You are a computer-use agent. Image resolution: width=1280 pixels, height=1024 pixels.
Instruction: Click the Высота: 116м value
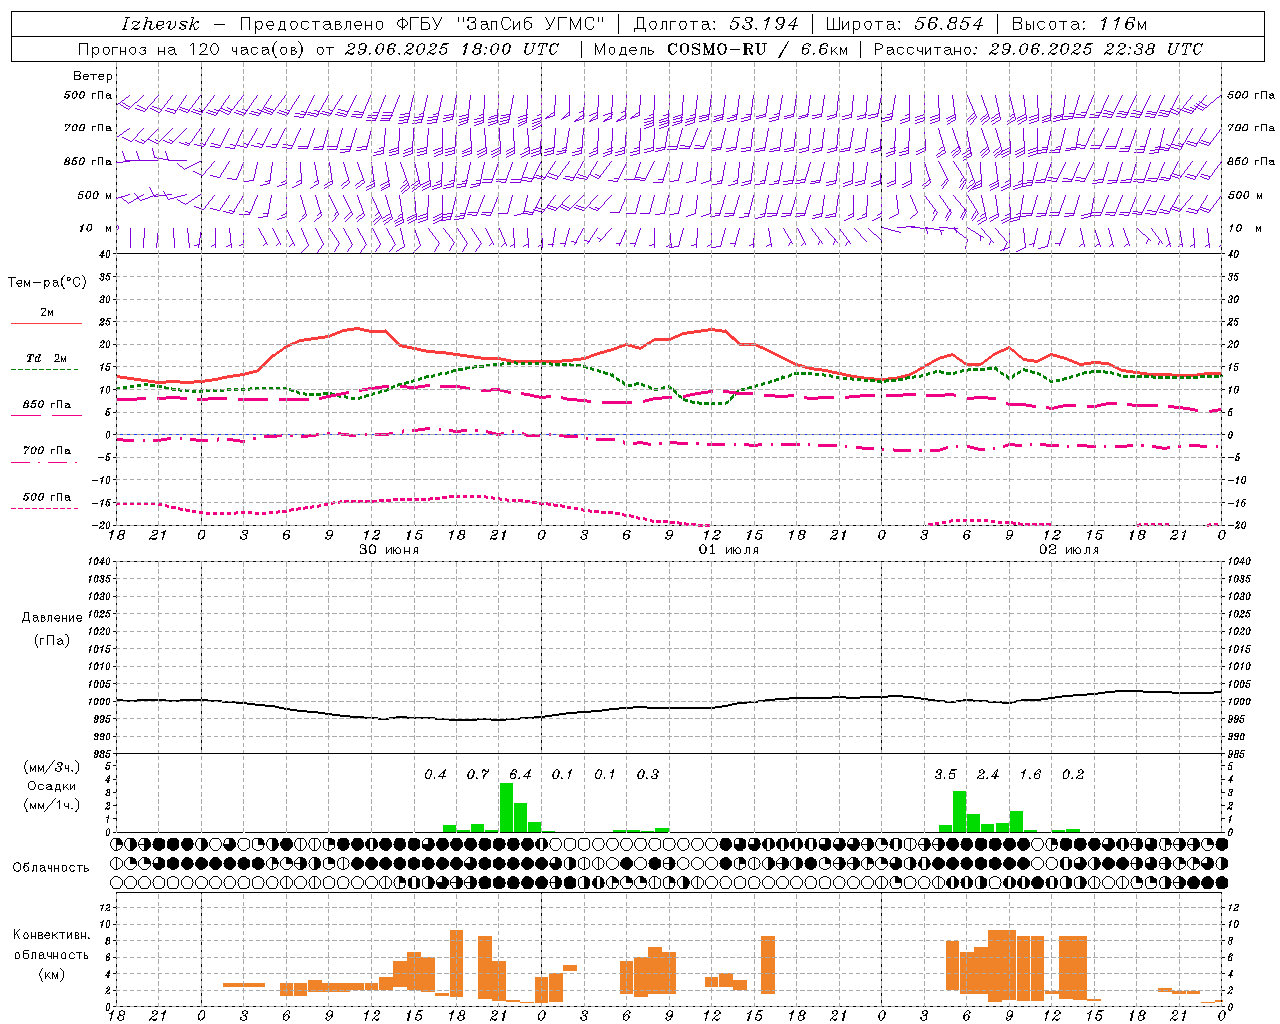1079,24
